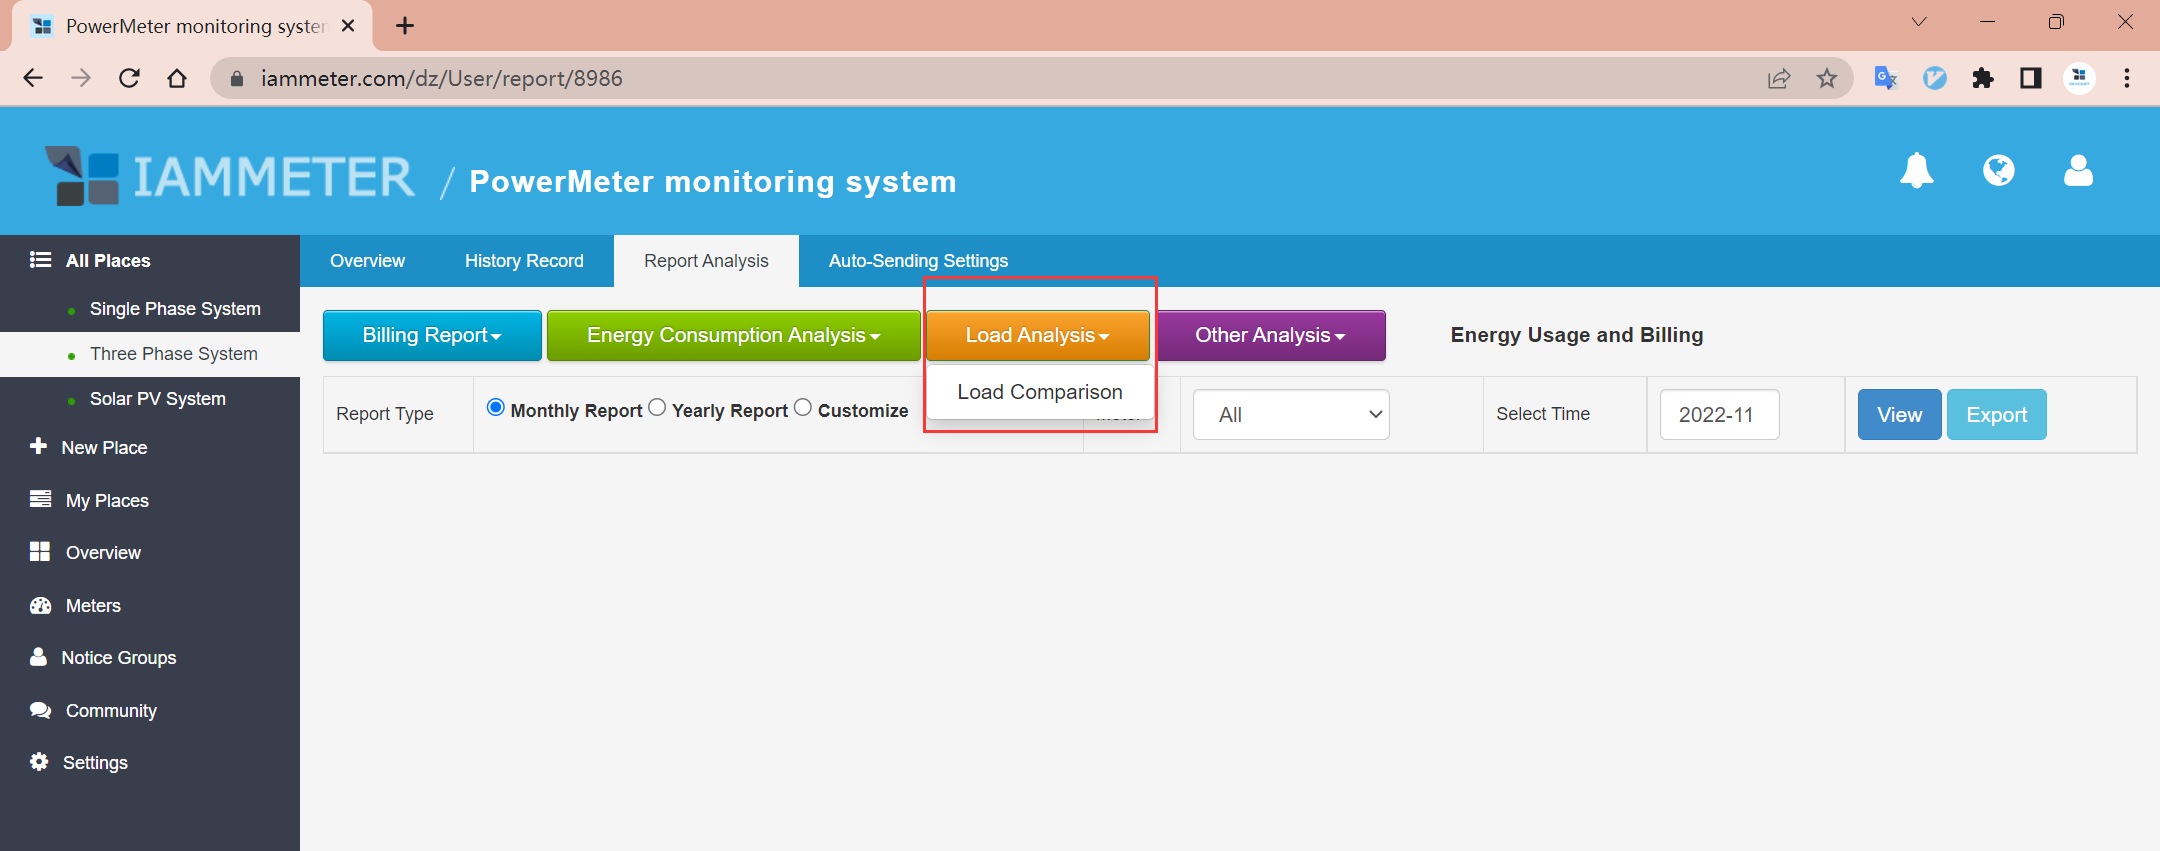2160x851 pixels.
Task: Choose the Customize radio option
Action: [x=803, y=408]
